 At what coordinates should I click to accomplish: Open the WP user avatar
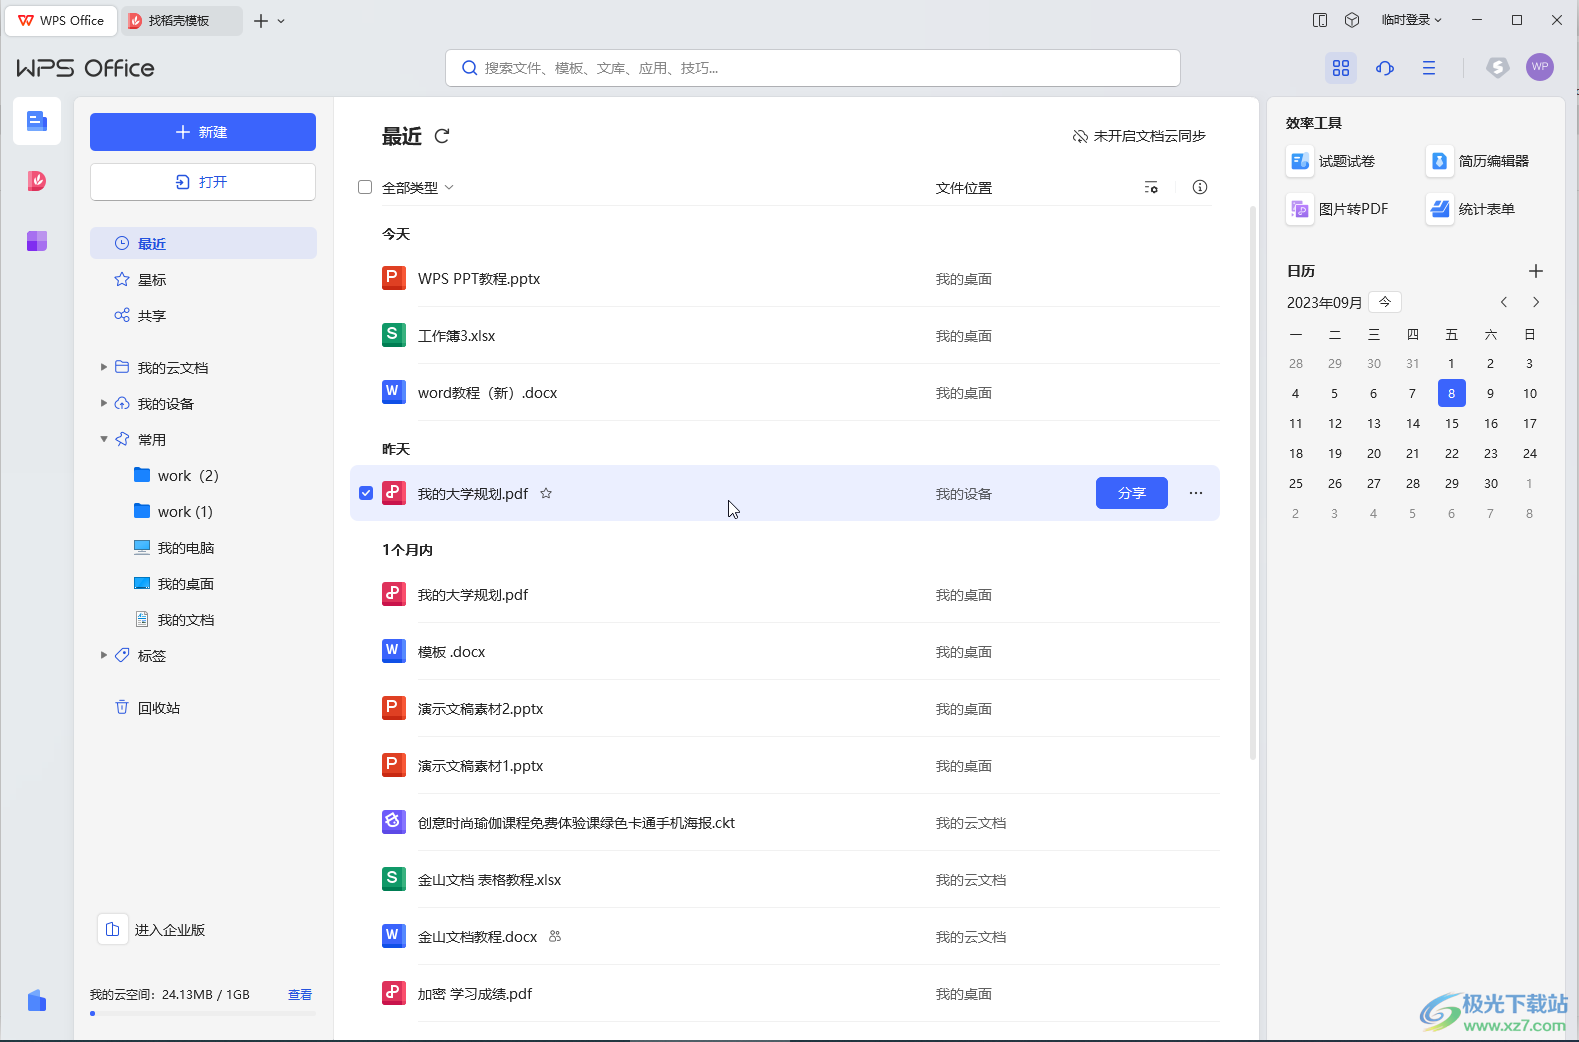click(1540, 67)
